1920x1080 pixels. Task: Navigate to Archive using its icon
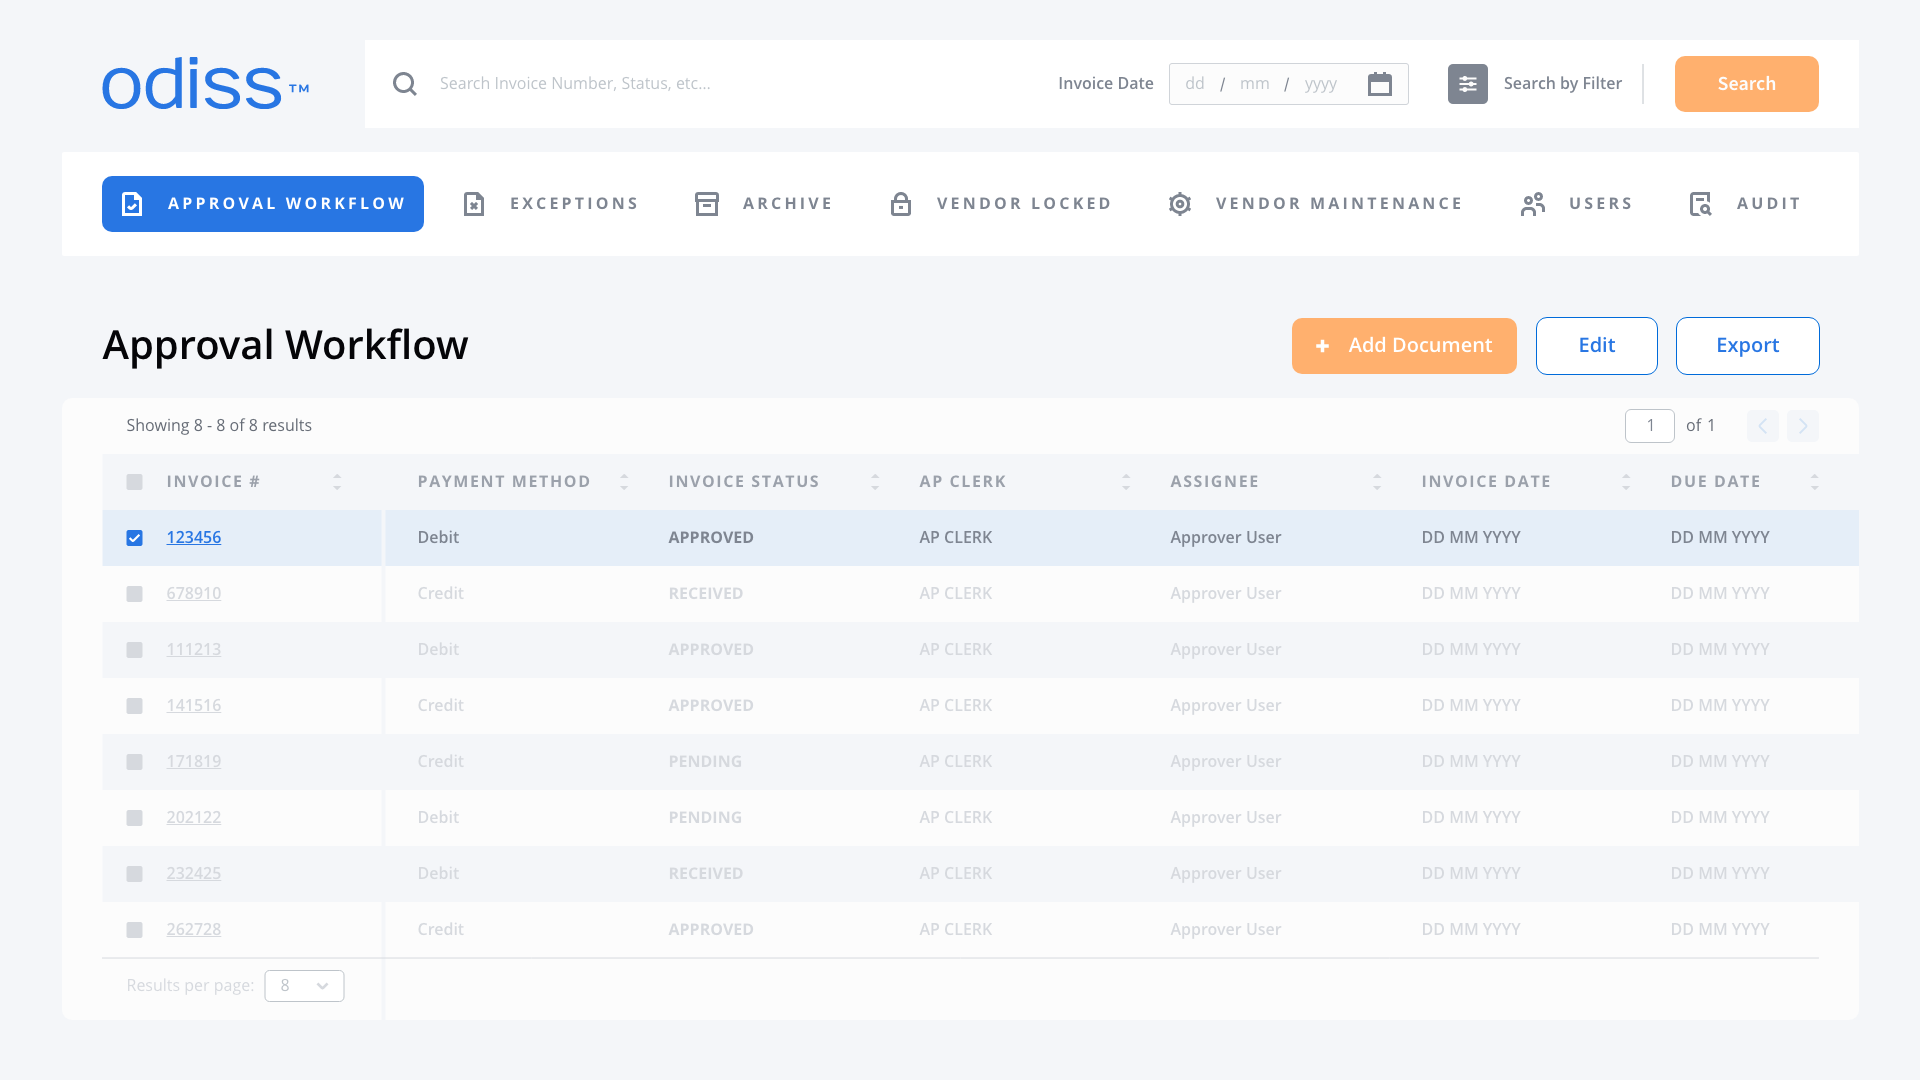click(707, 203)
